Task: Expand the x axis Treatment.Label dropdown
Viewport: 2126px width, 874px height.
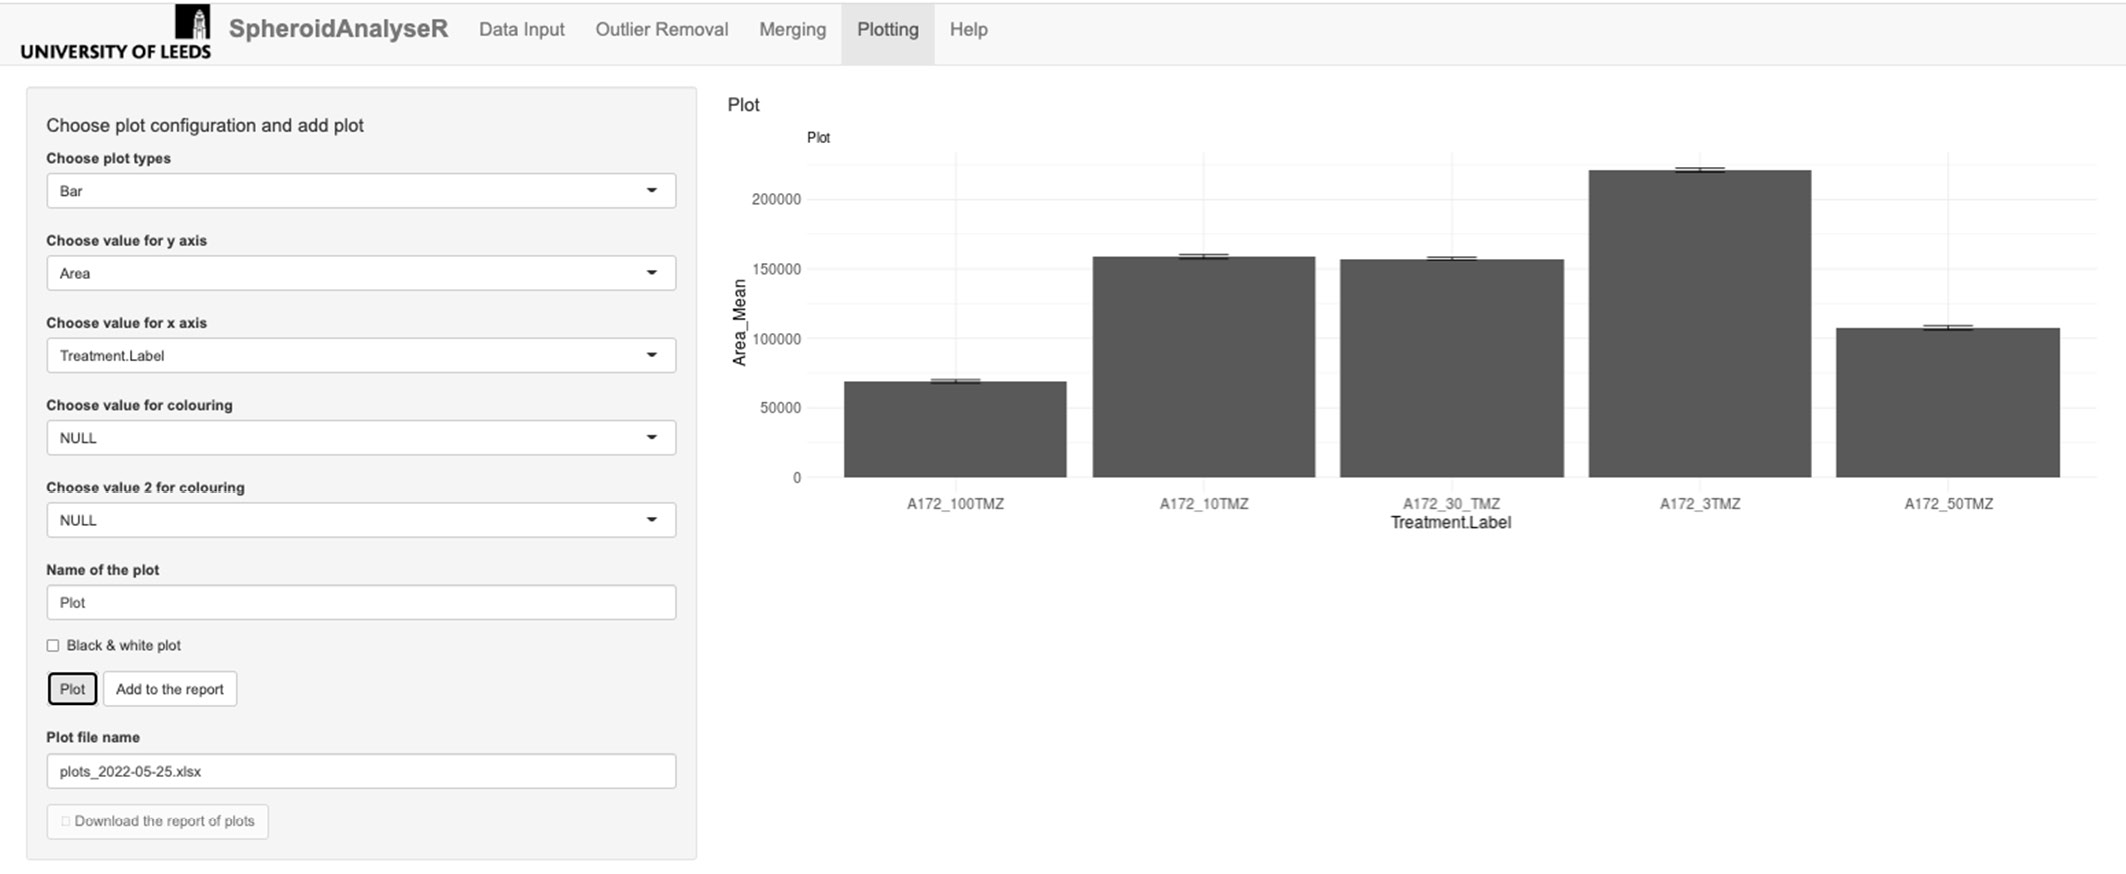Action: [360, 355]
